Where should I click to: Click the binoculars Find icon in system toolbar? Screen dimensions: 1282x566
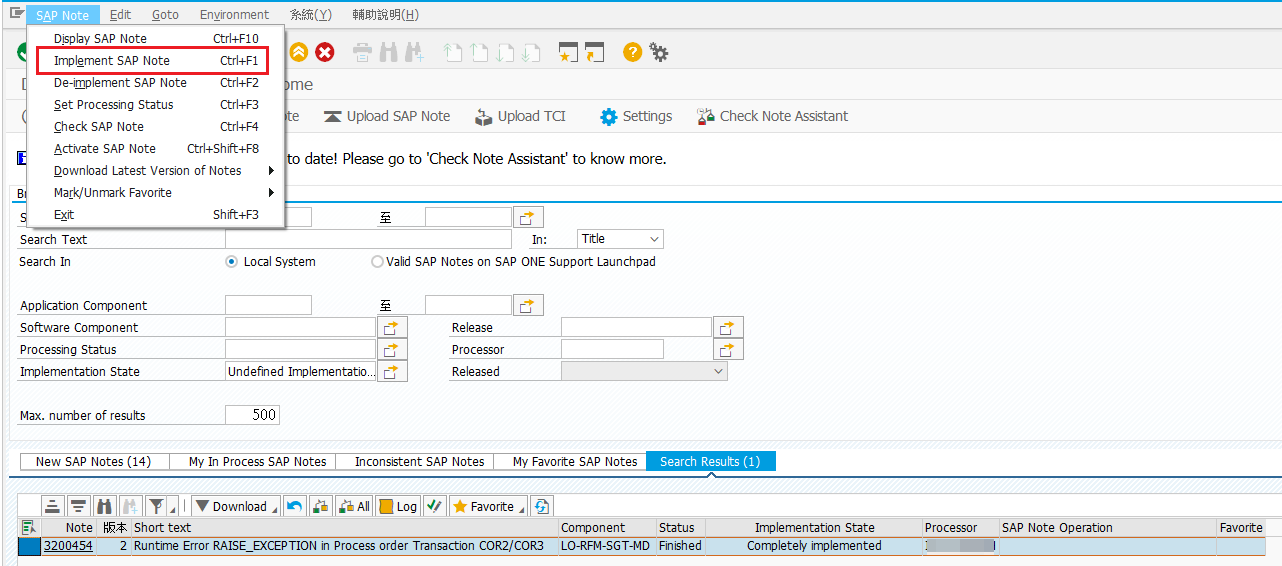[389, 52]
